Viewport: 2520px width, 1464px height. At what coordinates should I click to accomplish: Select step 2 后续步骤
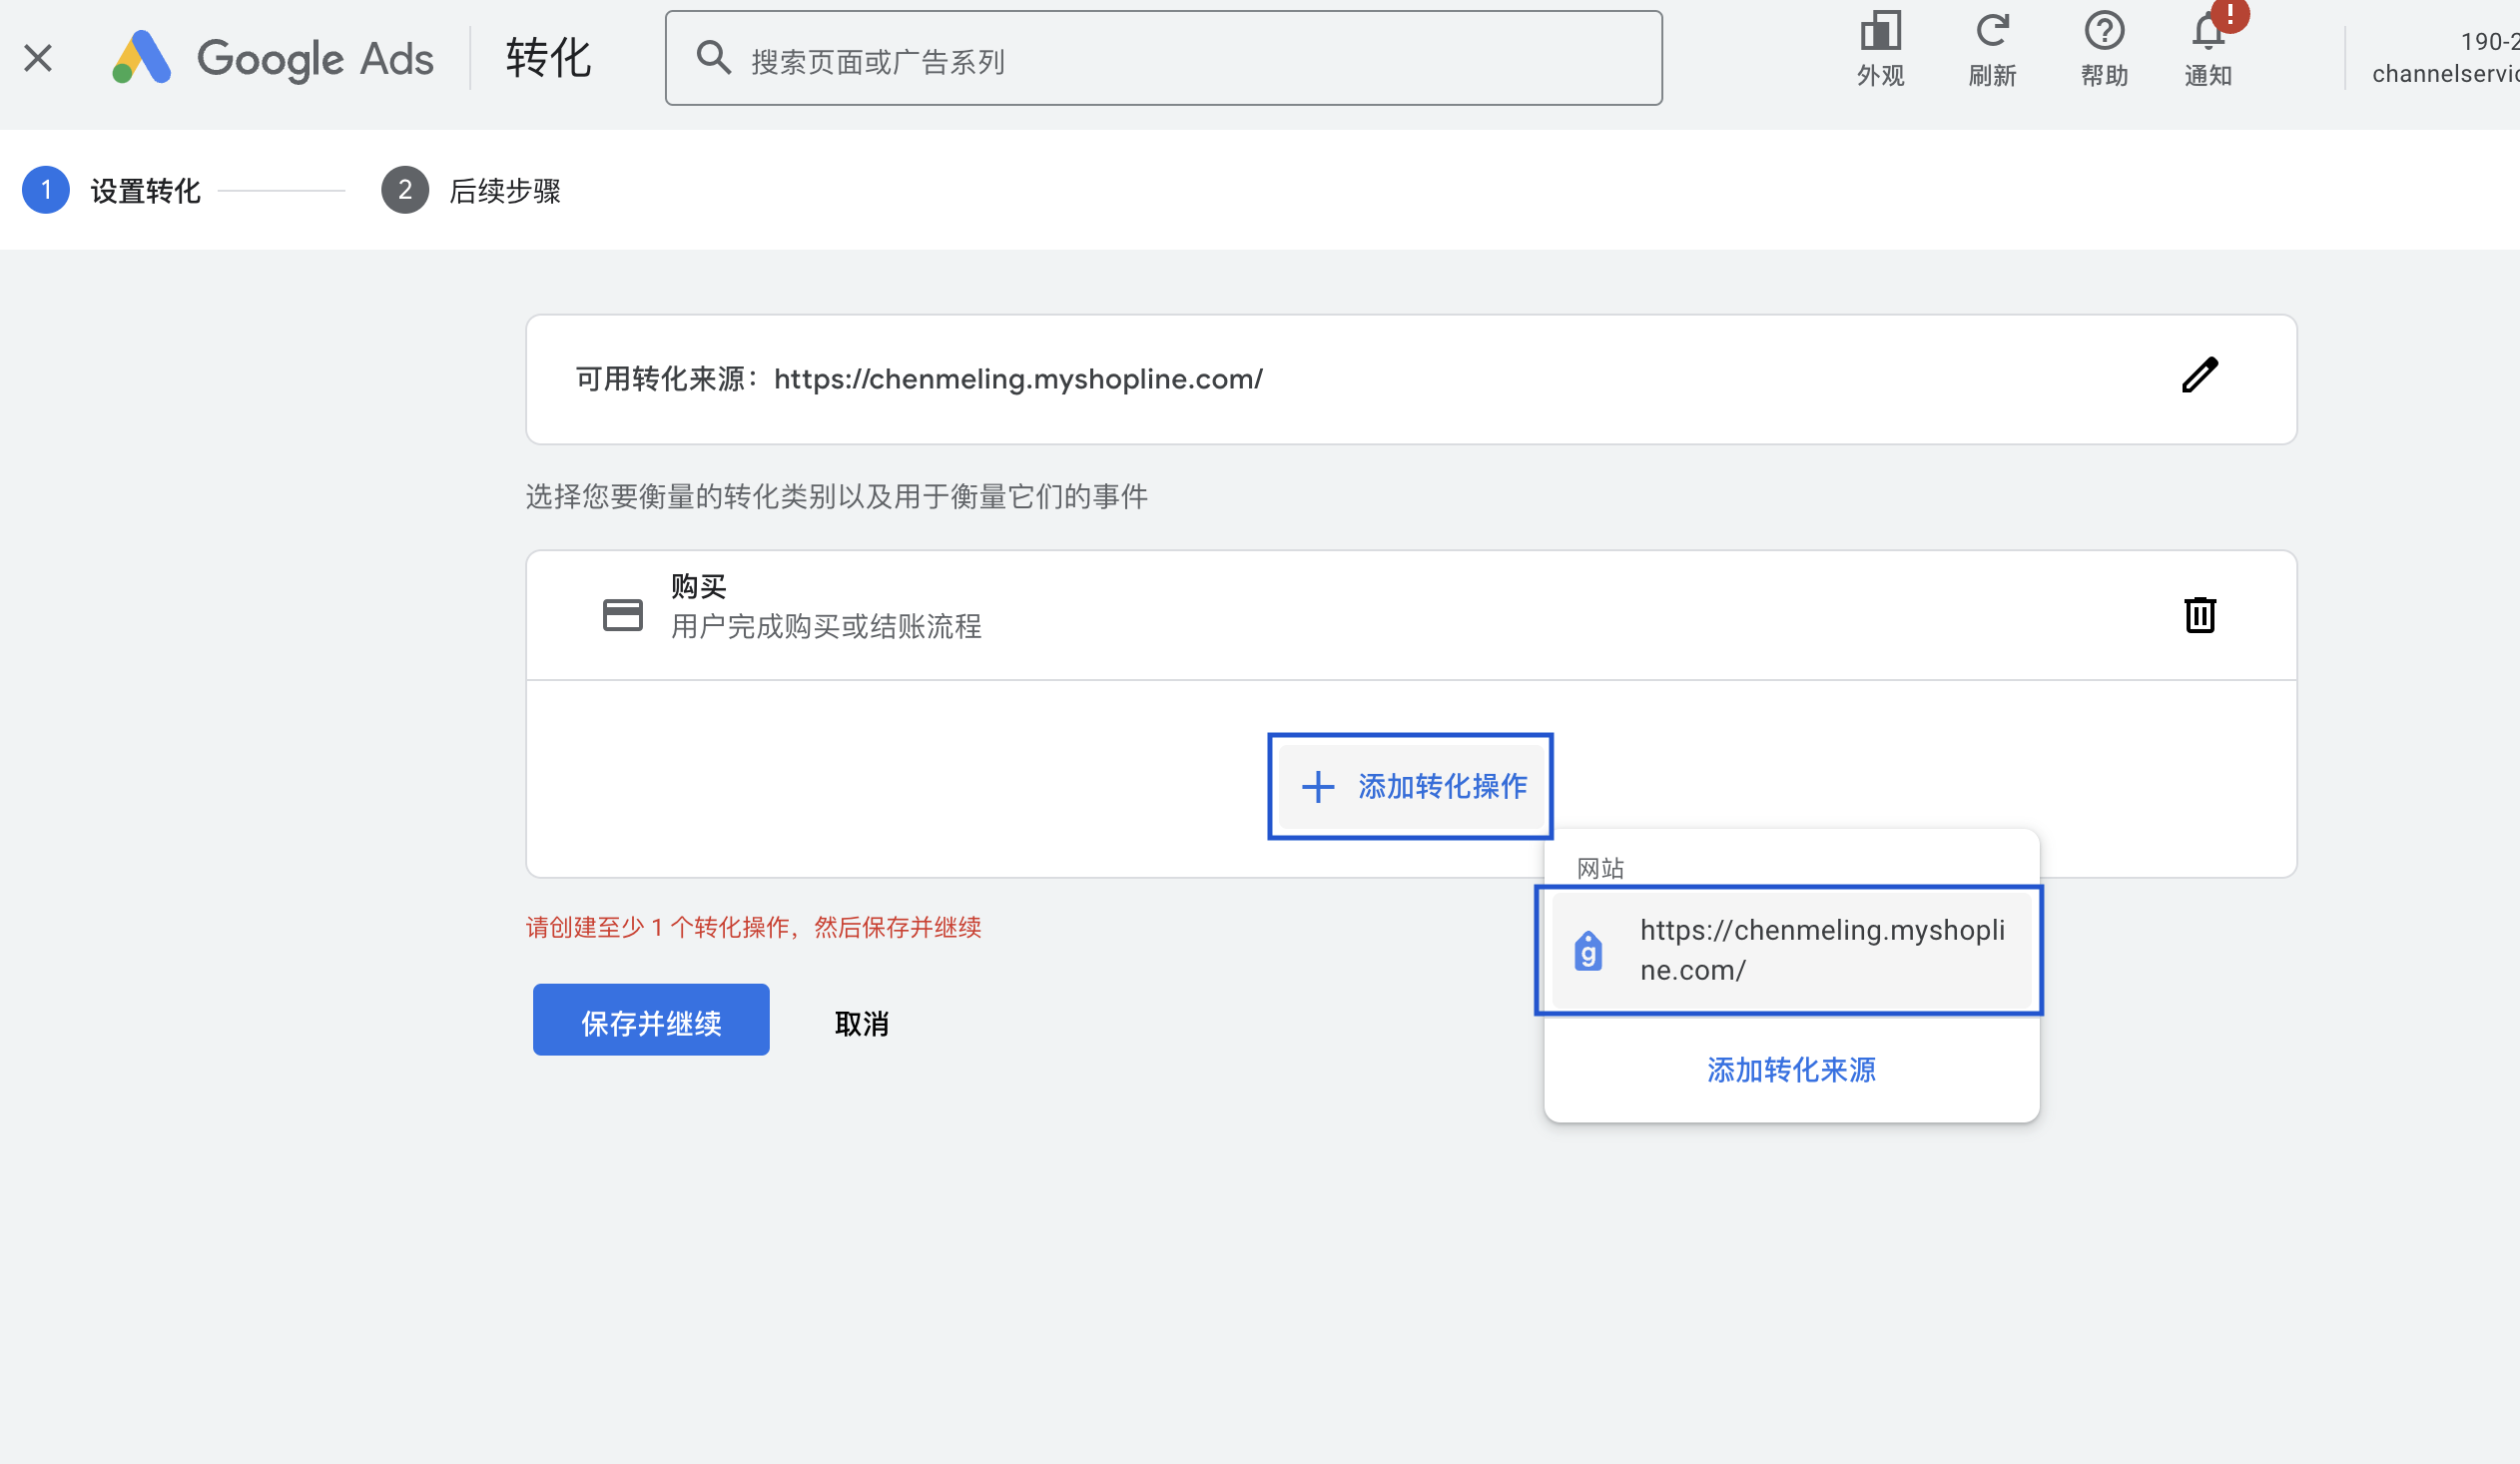click(x=471, y=190)
